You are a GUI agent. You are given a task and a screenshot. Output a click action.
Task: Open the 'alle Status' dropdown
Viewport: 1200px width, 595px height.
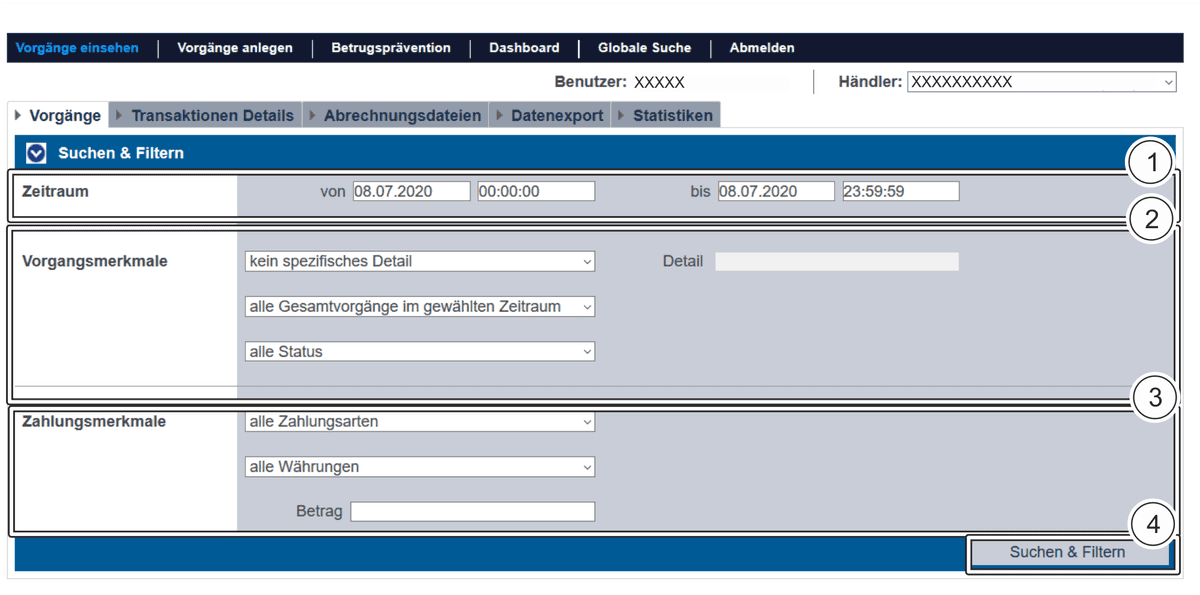click(419, 352)
